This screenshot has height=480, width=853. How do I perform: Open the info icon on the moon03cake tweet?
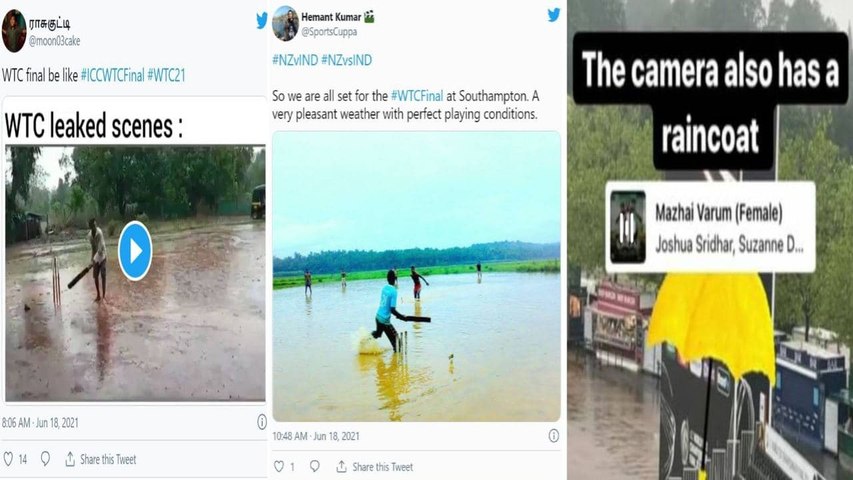pyautogui.click(x=262, y=423)
